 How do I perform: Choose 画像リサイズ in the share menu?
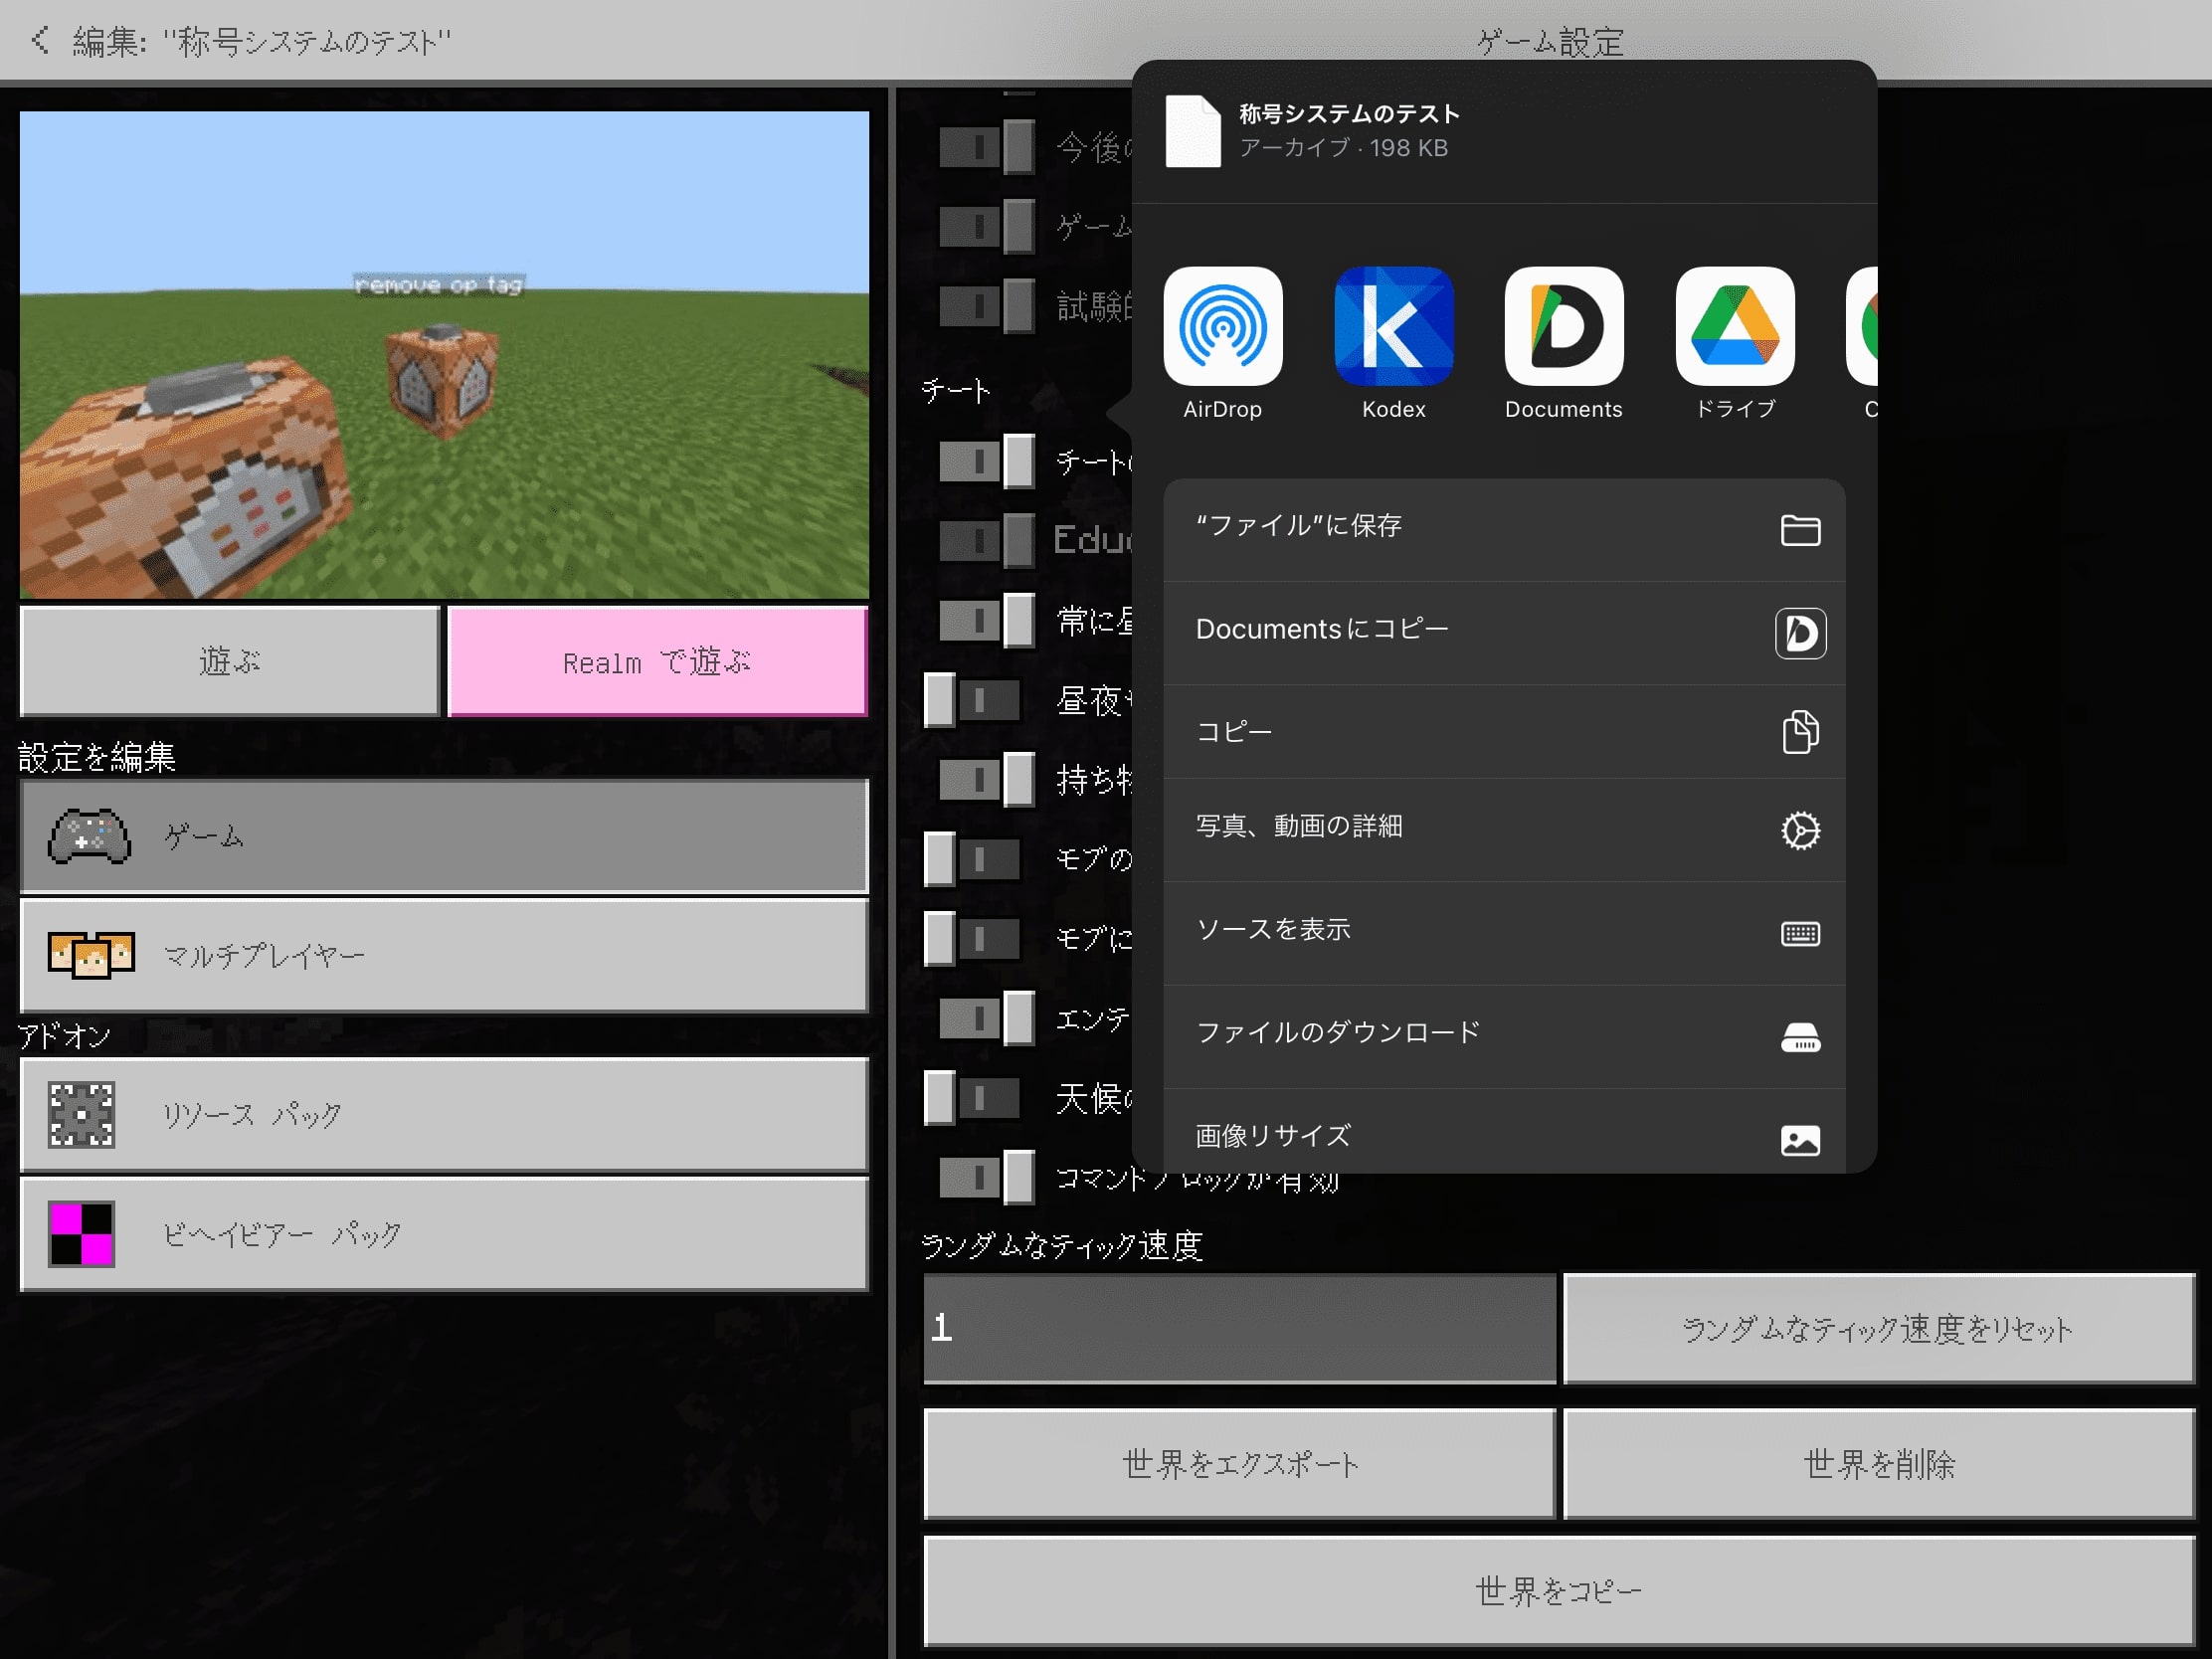click(1504, 1131)
